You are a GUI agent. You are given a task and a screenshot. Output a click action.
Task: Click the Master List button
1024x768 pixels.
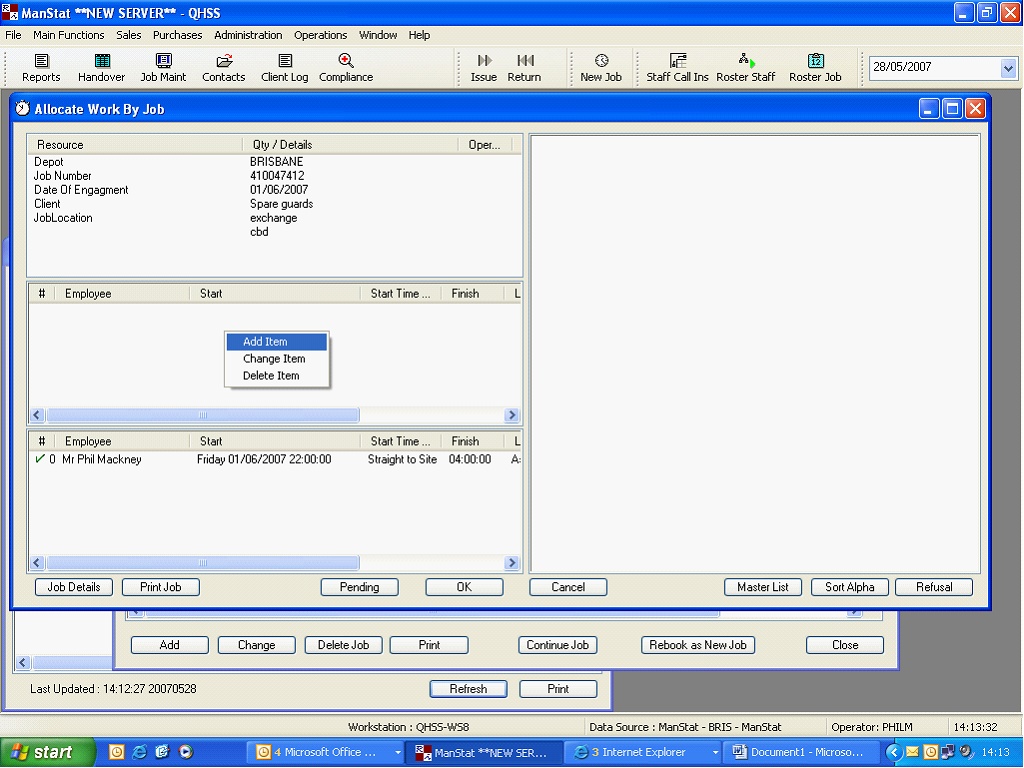click(763, 587)
